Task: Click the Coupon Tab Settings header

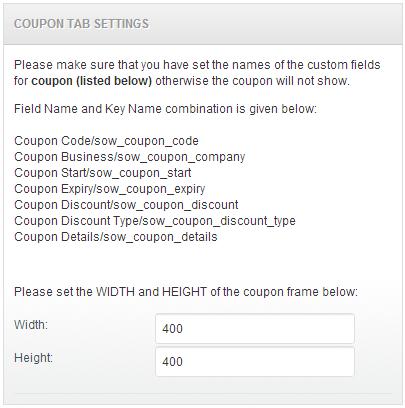Action: coord(81,24)
